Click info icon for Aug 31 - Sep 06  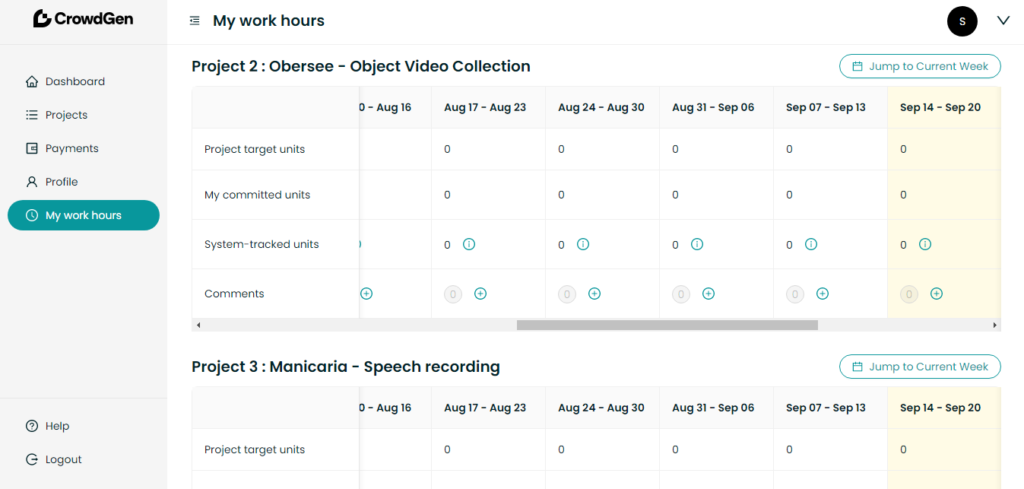pos(697,244)
